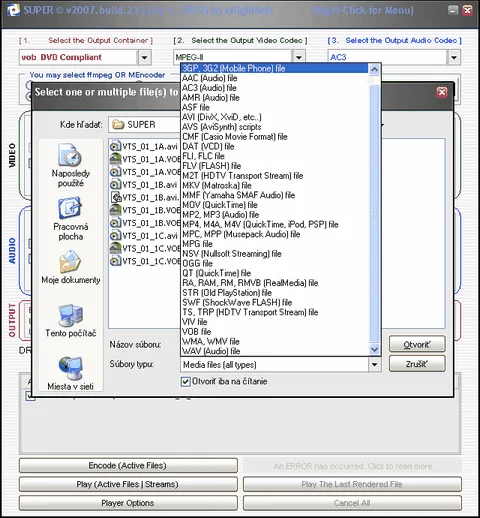Viewport: 480px width, 518px height.
Task: Click Play (Active Files | Streams) button
Action: 128,484
